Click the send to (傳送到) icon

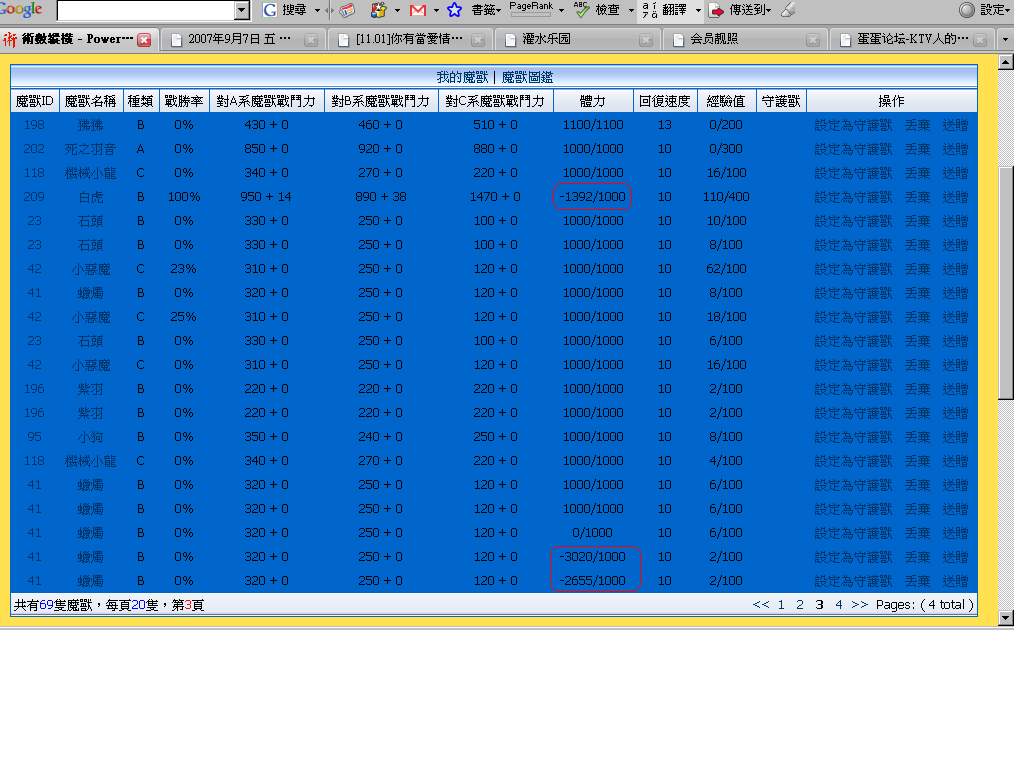point(717,10)
